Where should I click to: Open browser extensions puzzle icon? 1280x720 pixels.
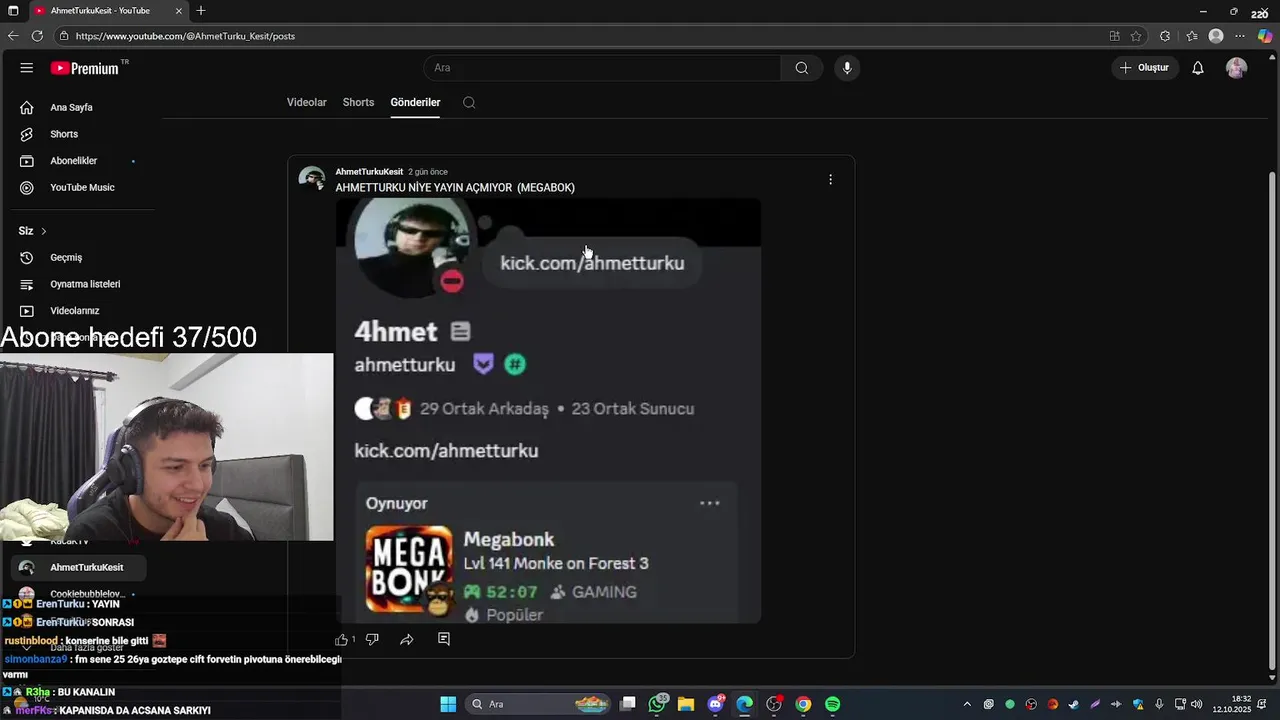pyautogui.click(x=1165, y=36)
